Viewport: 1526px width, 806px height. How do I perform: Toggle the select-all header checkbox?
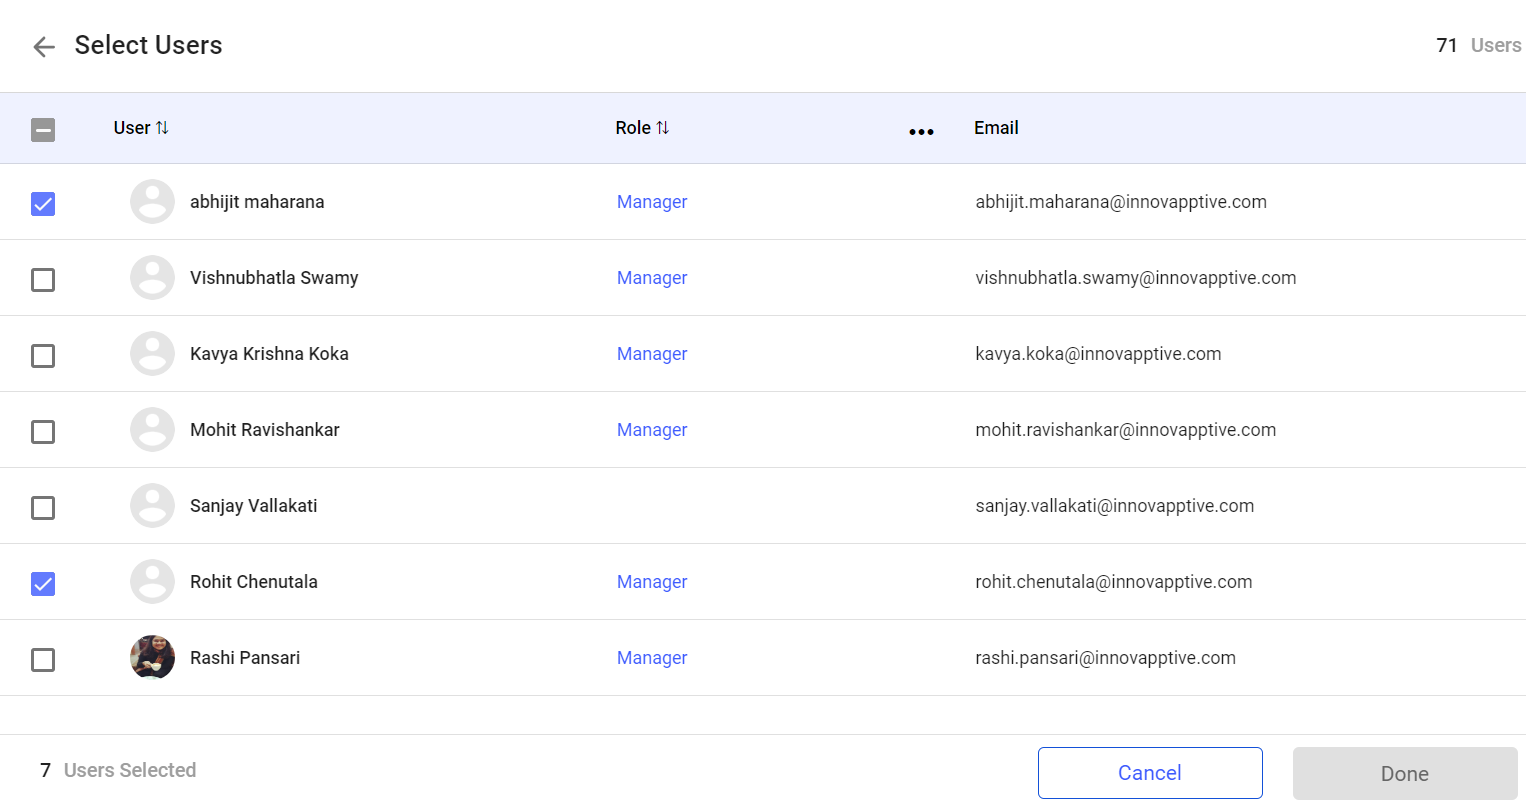[x=43, y=130]
